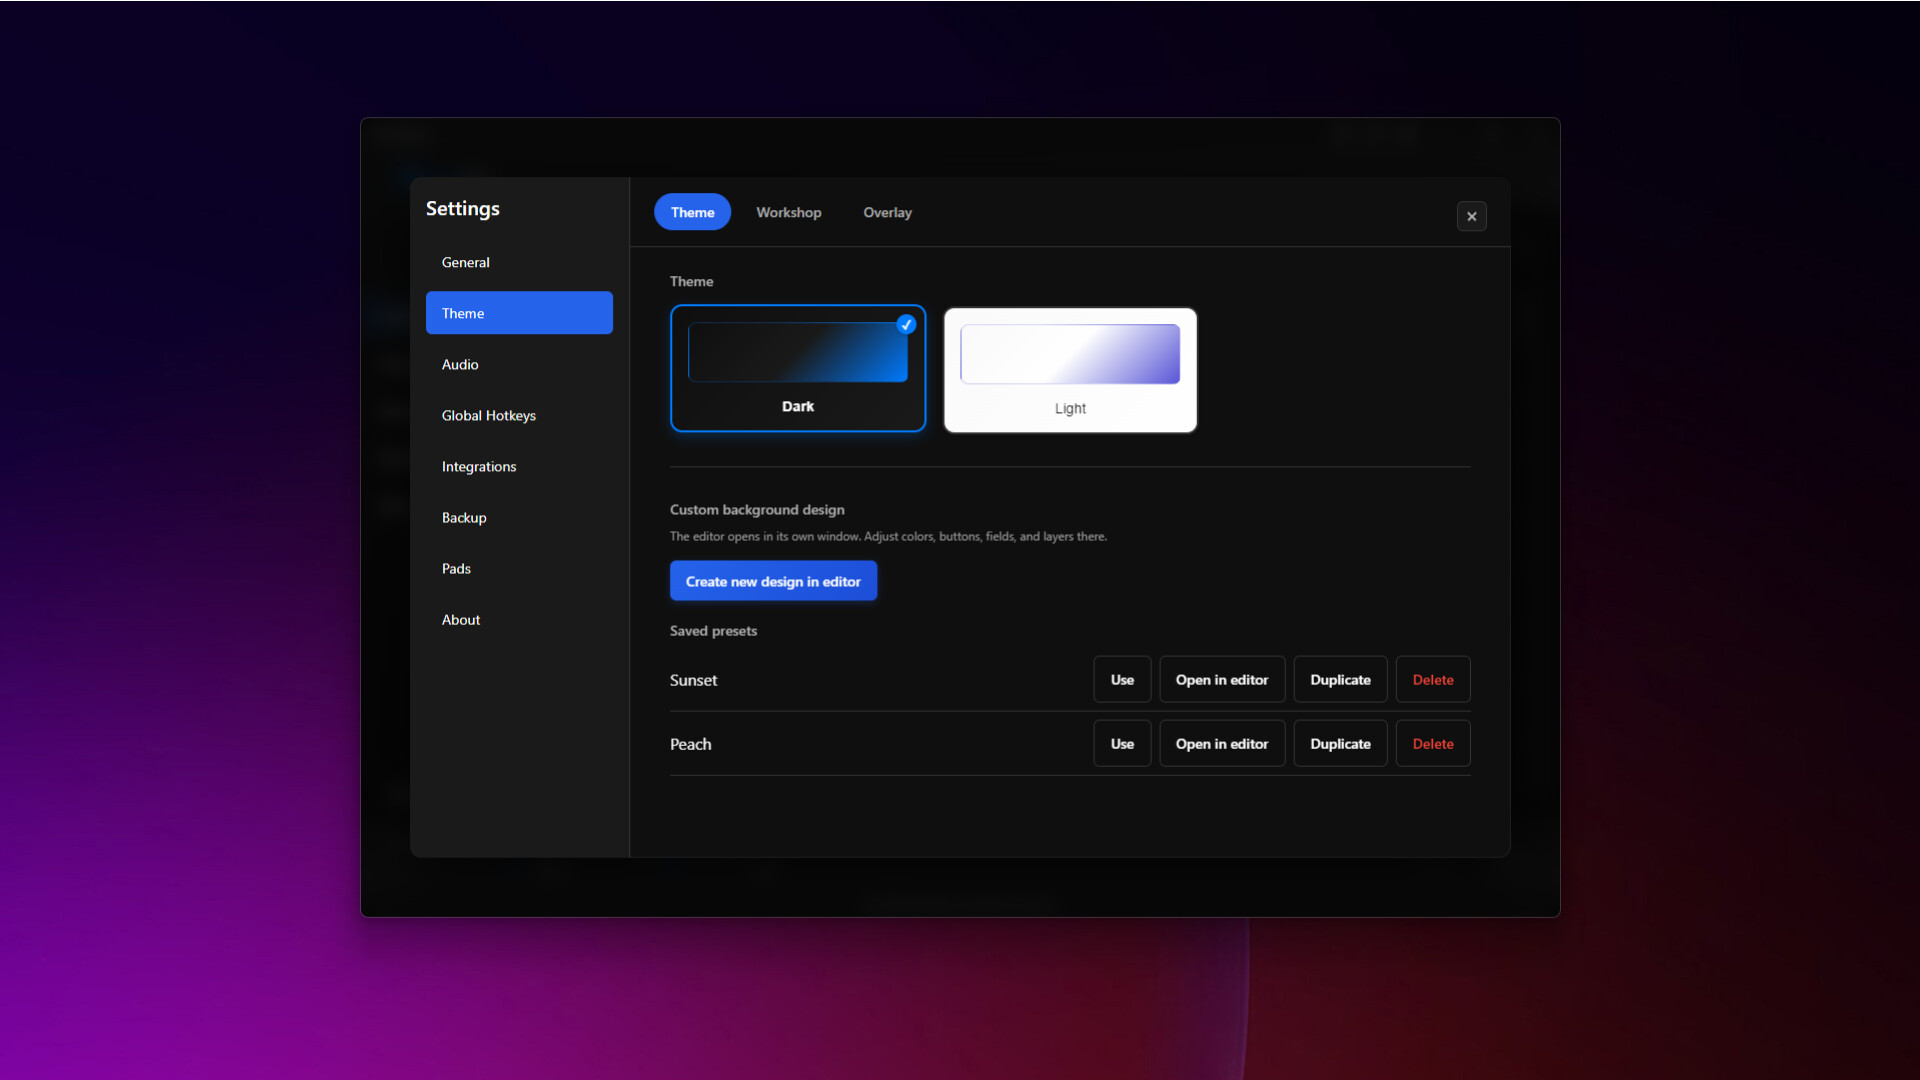Use the Sunset preset
This screenshot has height=1080, width=1920.
1122,680
